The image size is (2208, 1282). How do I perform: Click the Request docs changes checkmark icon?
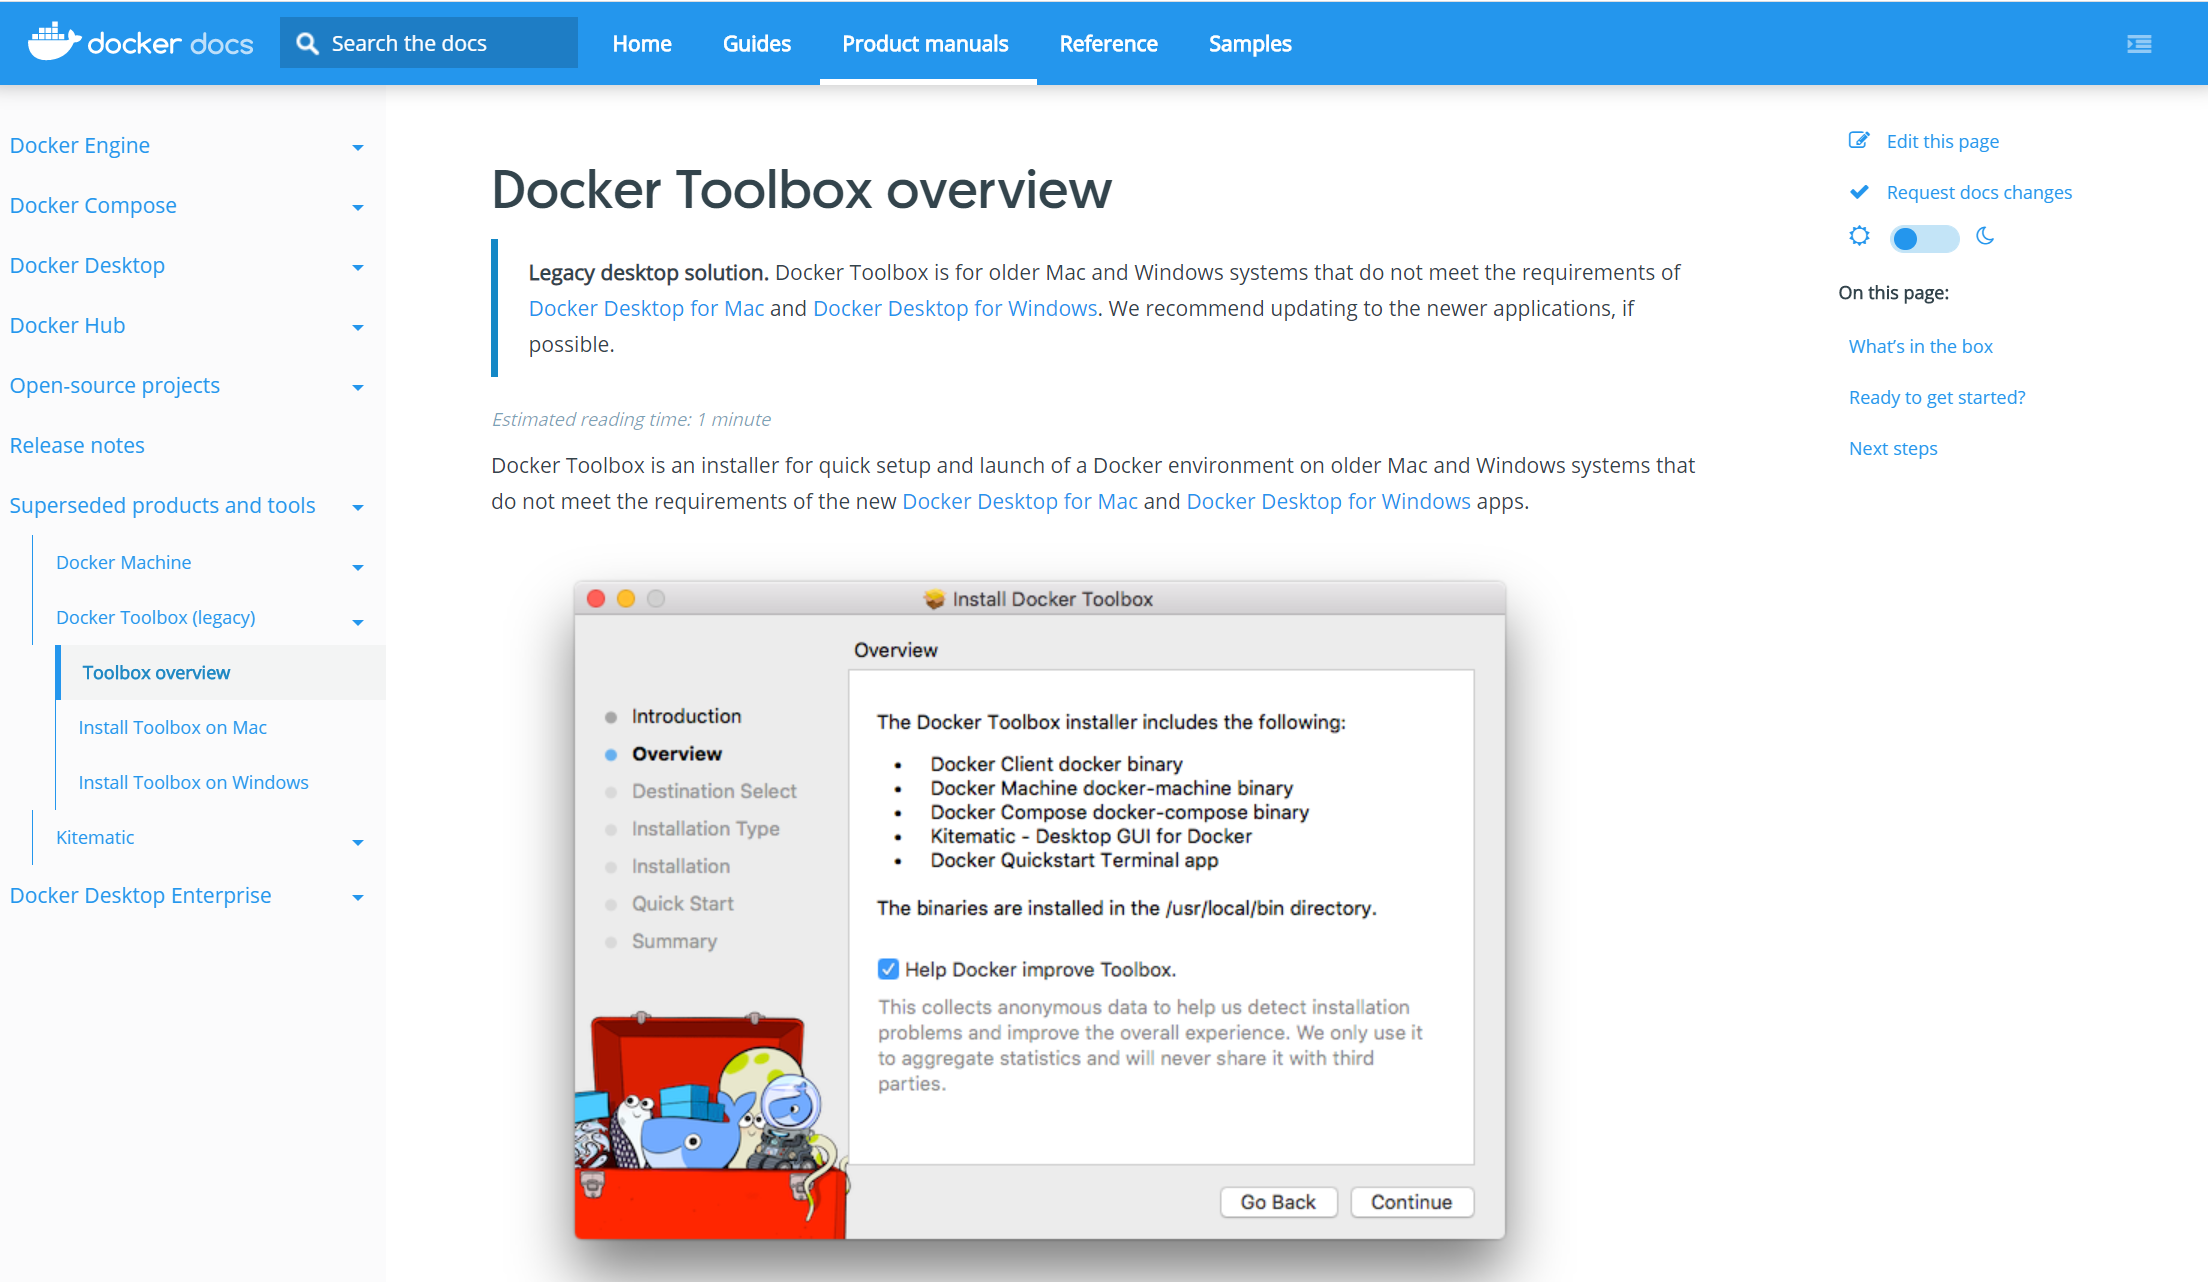(1859, 192)
